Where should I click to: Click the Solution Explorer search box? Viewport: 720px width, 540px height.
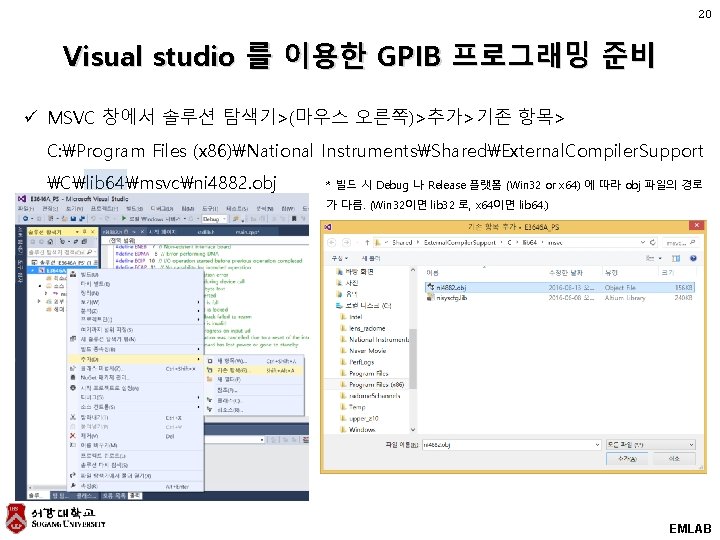(x=62, y=252)
